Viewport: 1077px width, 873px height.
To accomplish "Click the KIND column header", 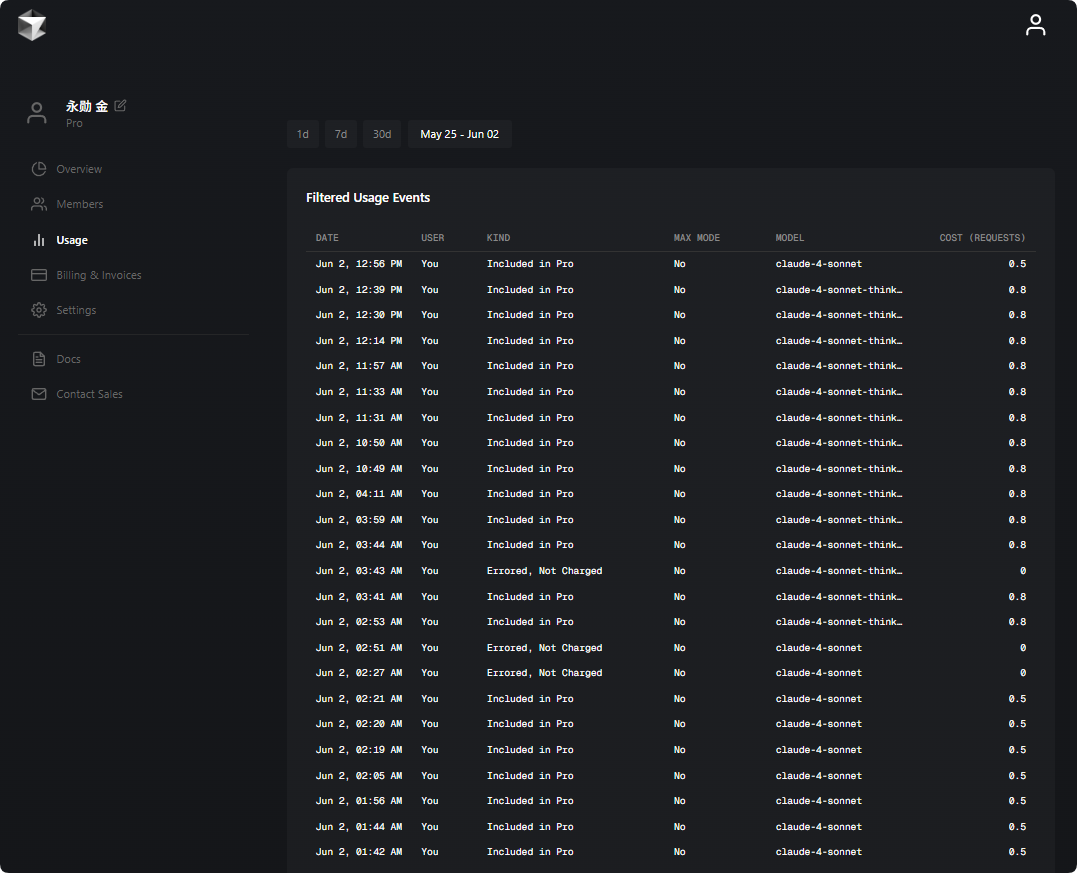I will (499, 238).
